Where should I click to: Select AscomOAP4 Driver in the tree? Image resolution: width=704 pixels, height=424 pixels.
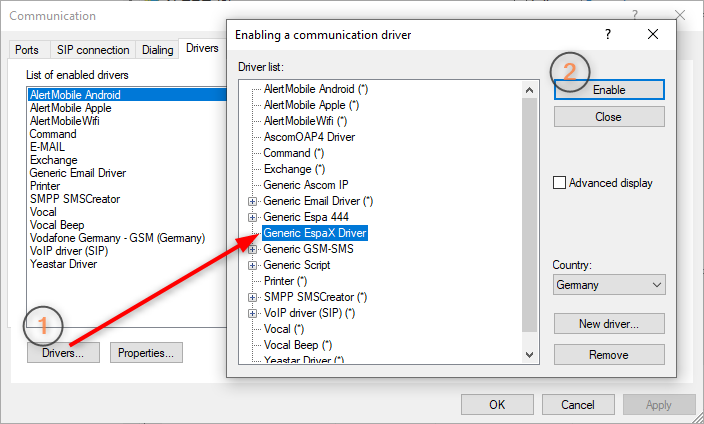(x=308, y=137)
